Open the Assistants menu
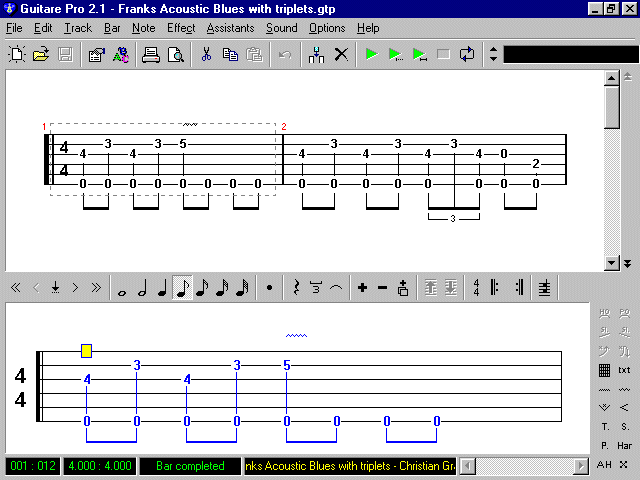This screenshot has height=480, width=640. coord(230,28)
